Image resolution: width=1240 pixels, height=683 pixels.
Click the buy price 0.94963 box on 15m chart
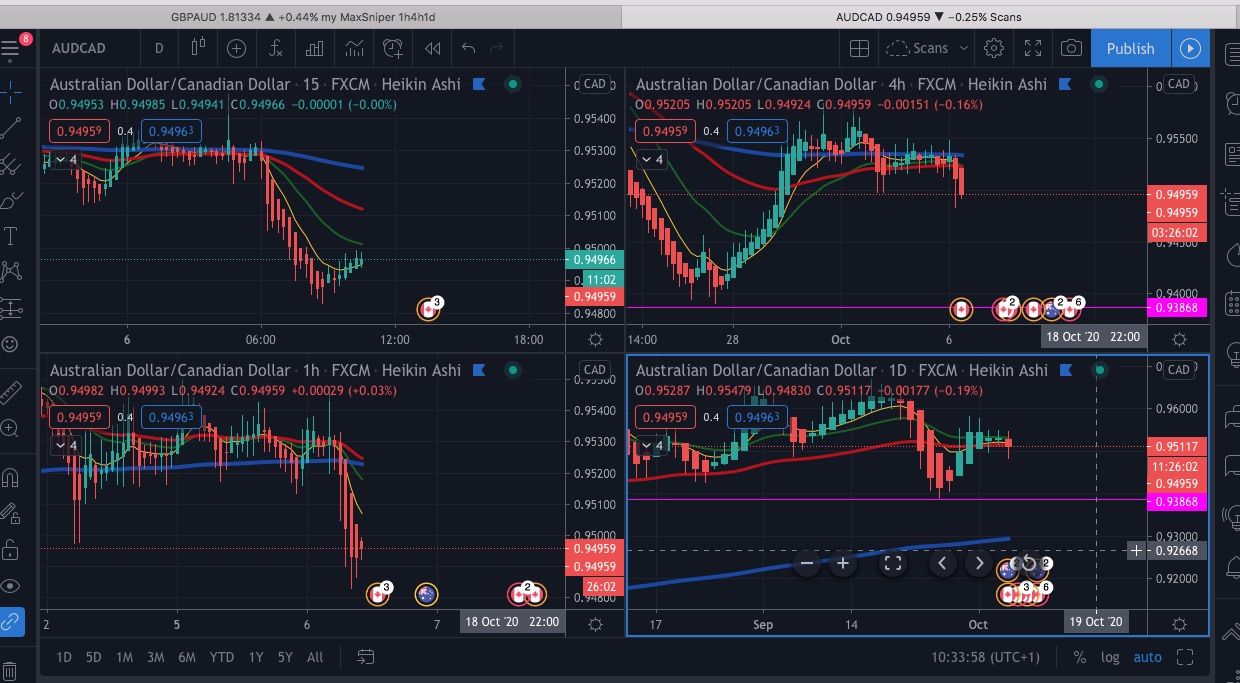(x=172, y=131)
